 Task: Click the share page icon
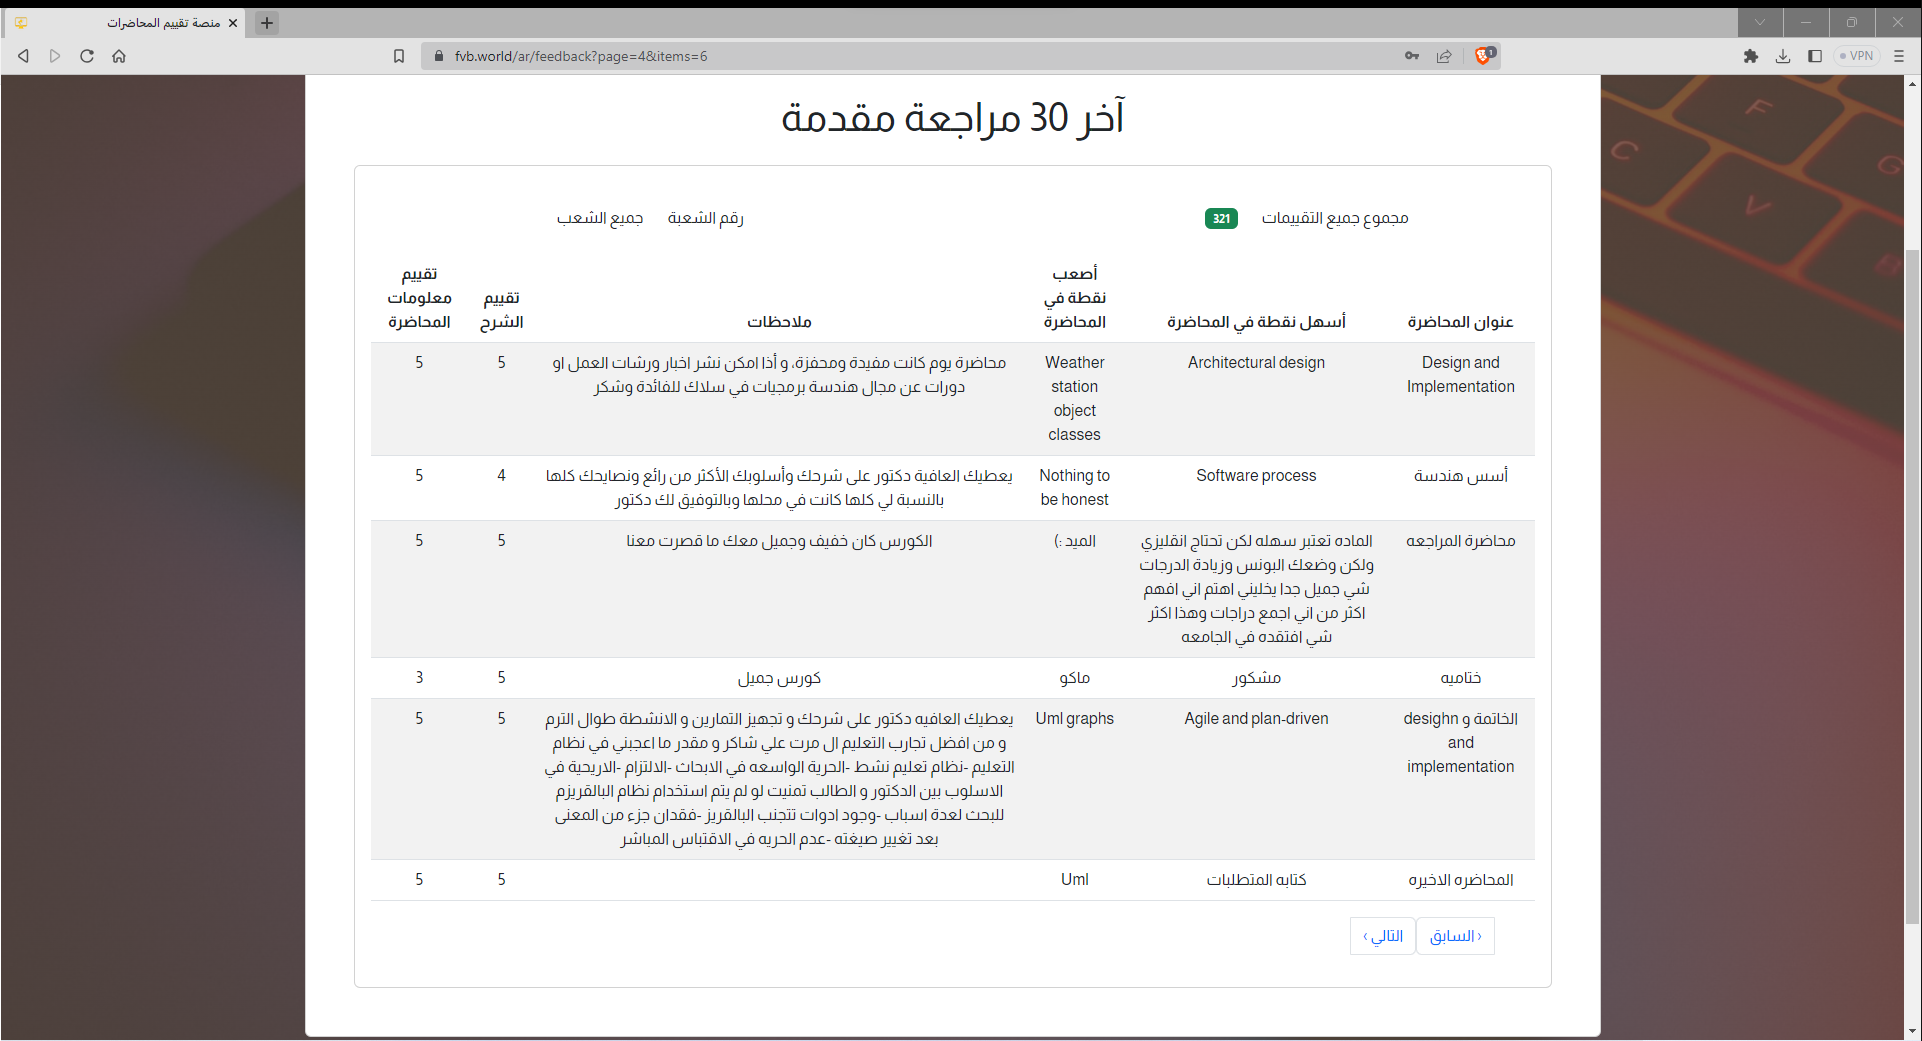pyautogui.click(x=1444, y=56)
